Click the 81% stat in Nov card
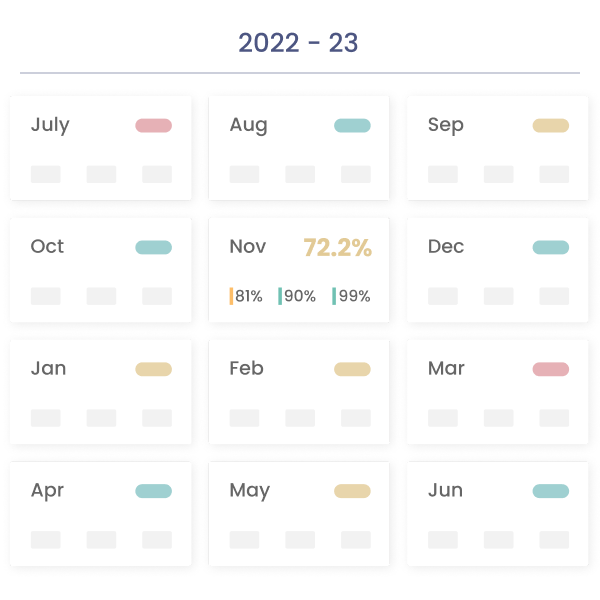 247,296
